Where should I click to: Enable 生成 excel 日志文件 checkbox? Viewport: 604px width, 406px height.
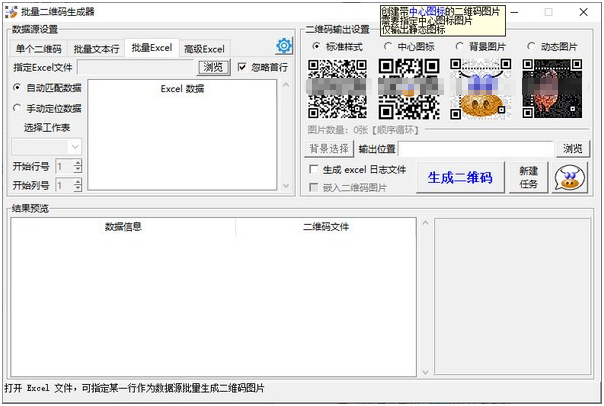(x=314, y=170)
